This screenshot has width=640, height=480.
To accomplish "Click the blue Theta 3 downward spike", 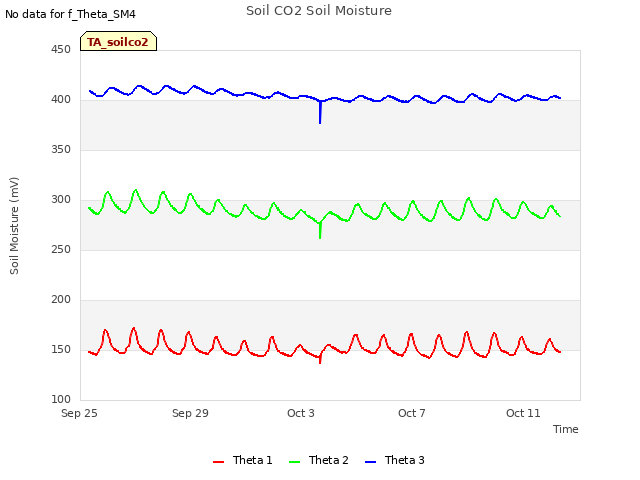I will click(x=320, y=112).
